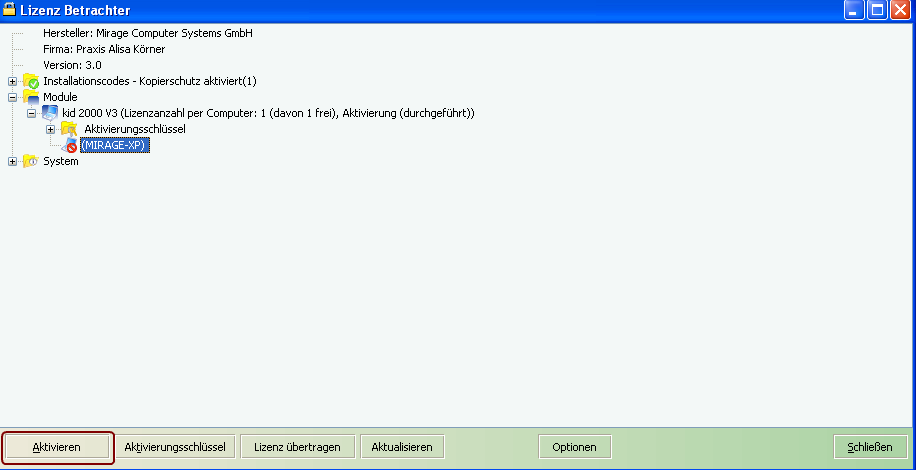Click the Aktivieren button
This screenshot has width=916, height=470.
click(x=57, y=447)
